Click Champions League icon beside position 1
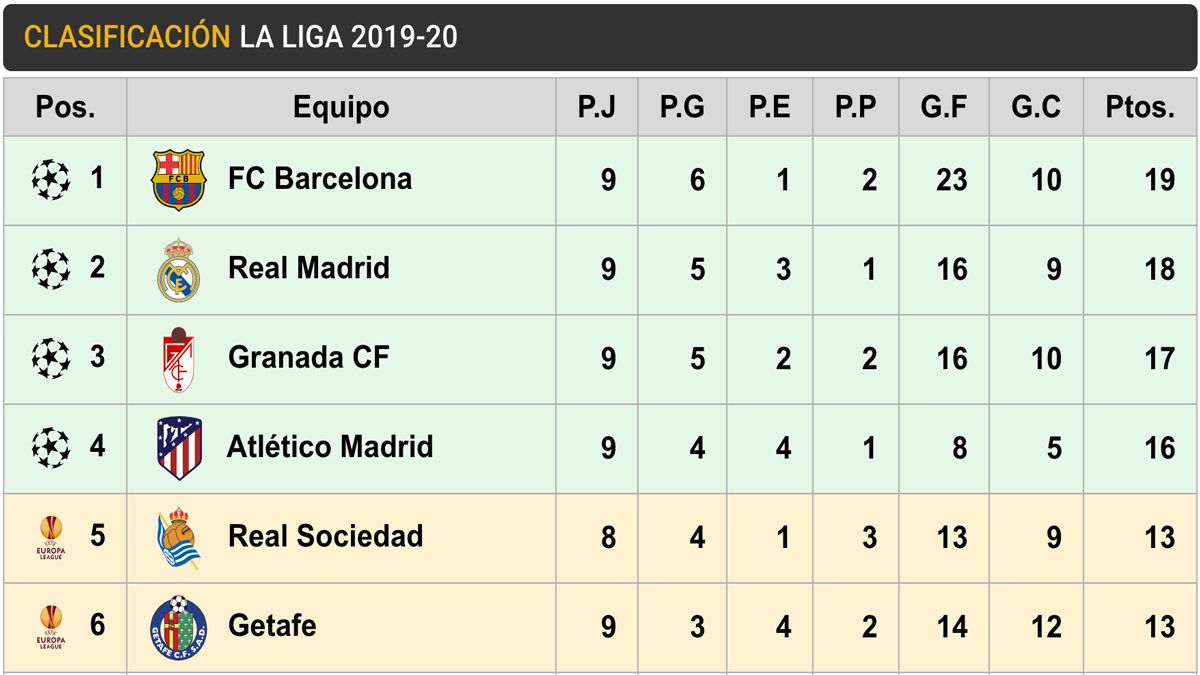The height and width of the screenshot is (675, 1200). pos(51,180)
